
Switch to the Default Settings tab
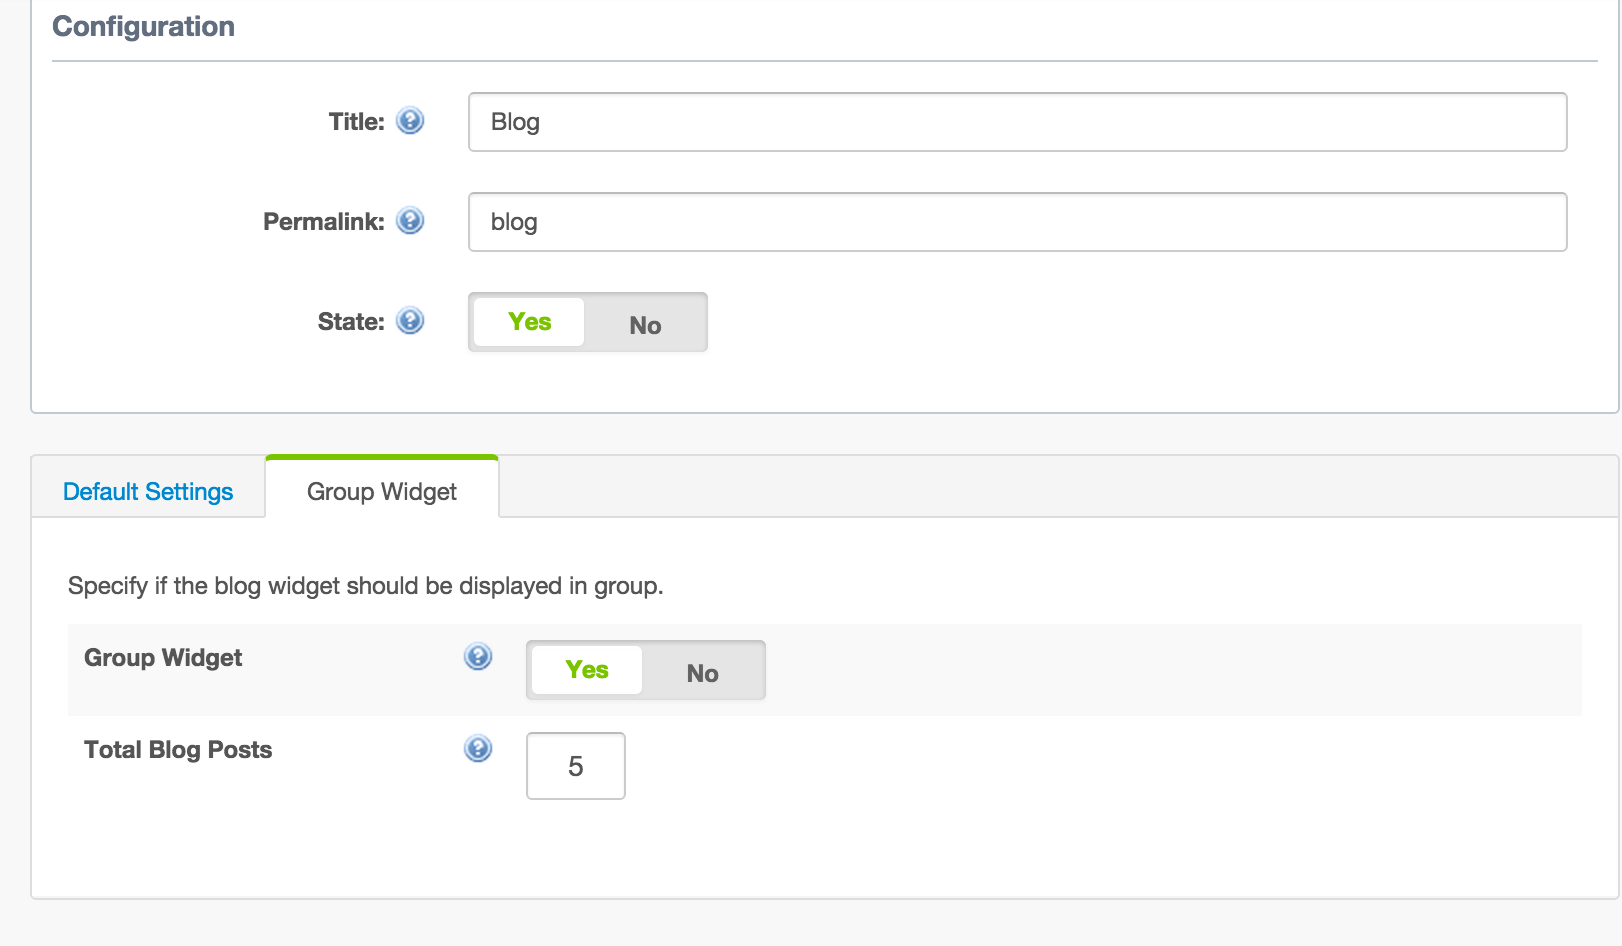click(x=148, y=491)
